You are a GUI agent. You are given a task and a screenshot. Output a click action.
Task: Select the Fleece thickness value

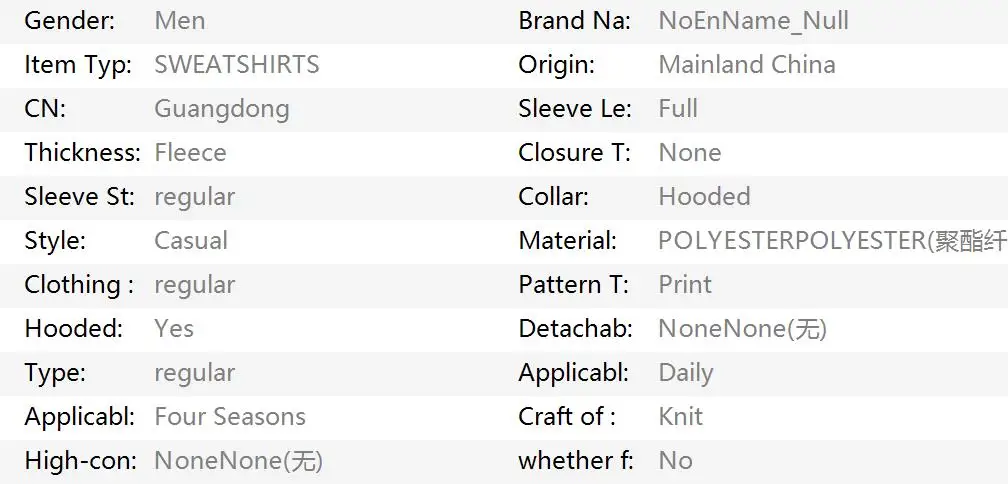(190, 153)
